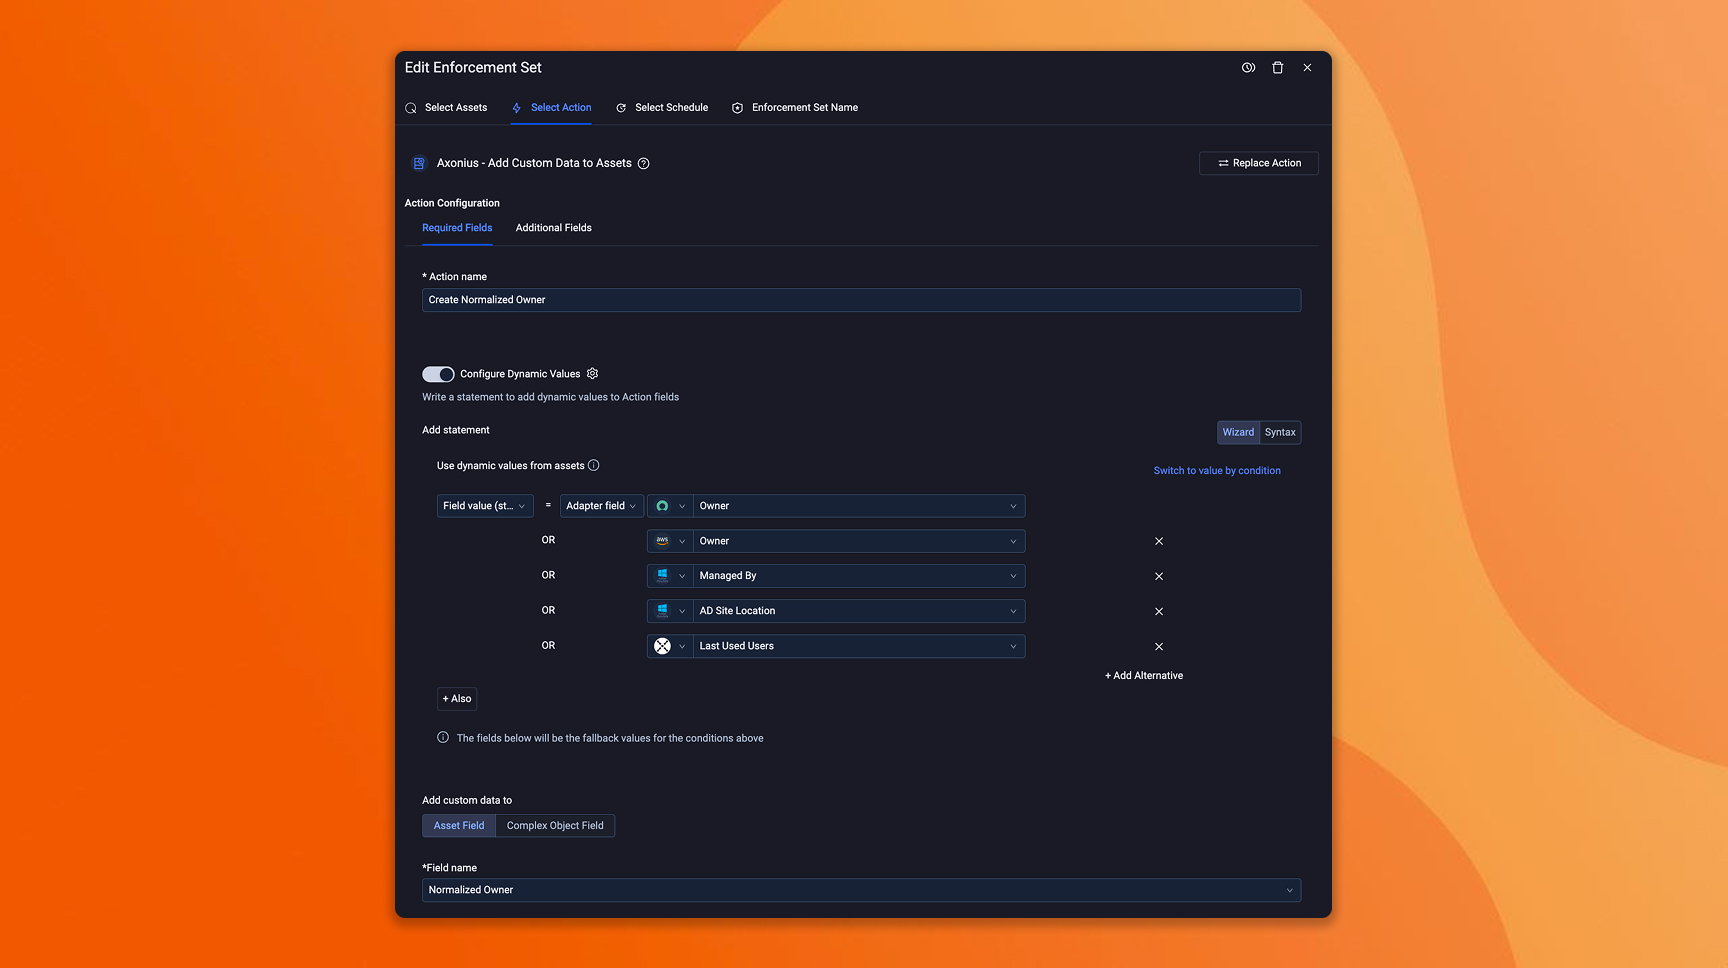The width and height of the screenshot is (1728, 968).
Task: Delete the AD Site Location alternative row
Action: point(1159,611)
